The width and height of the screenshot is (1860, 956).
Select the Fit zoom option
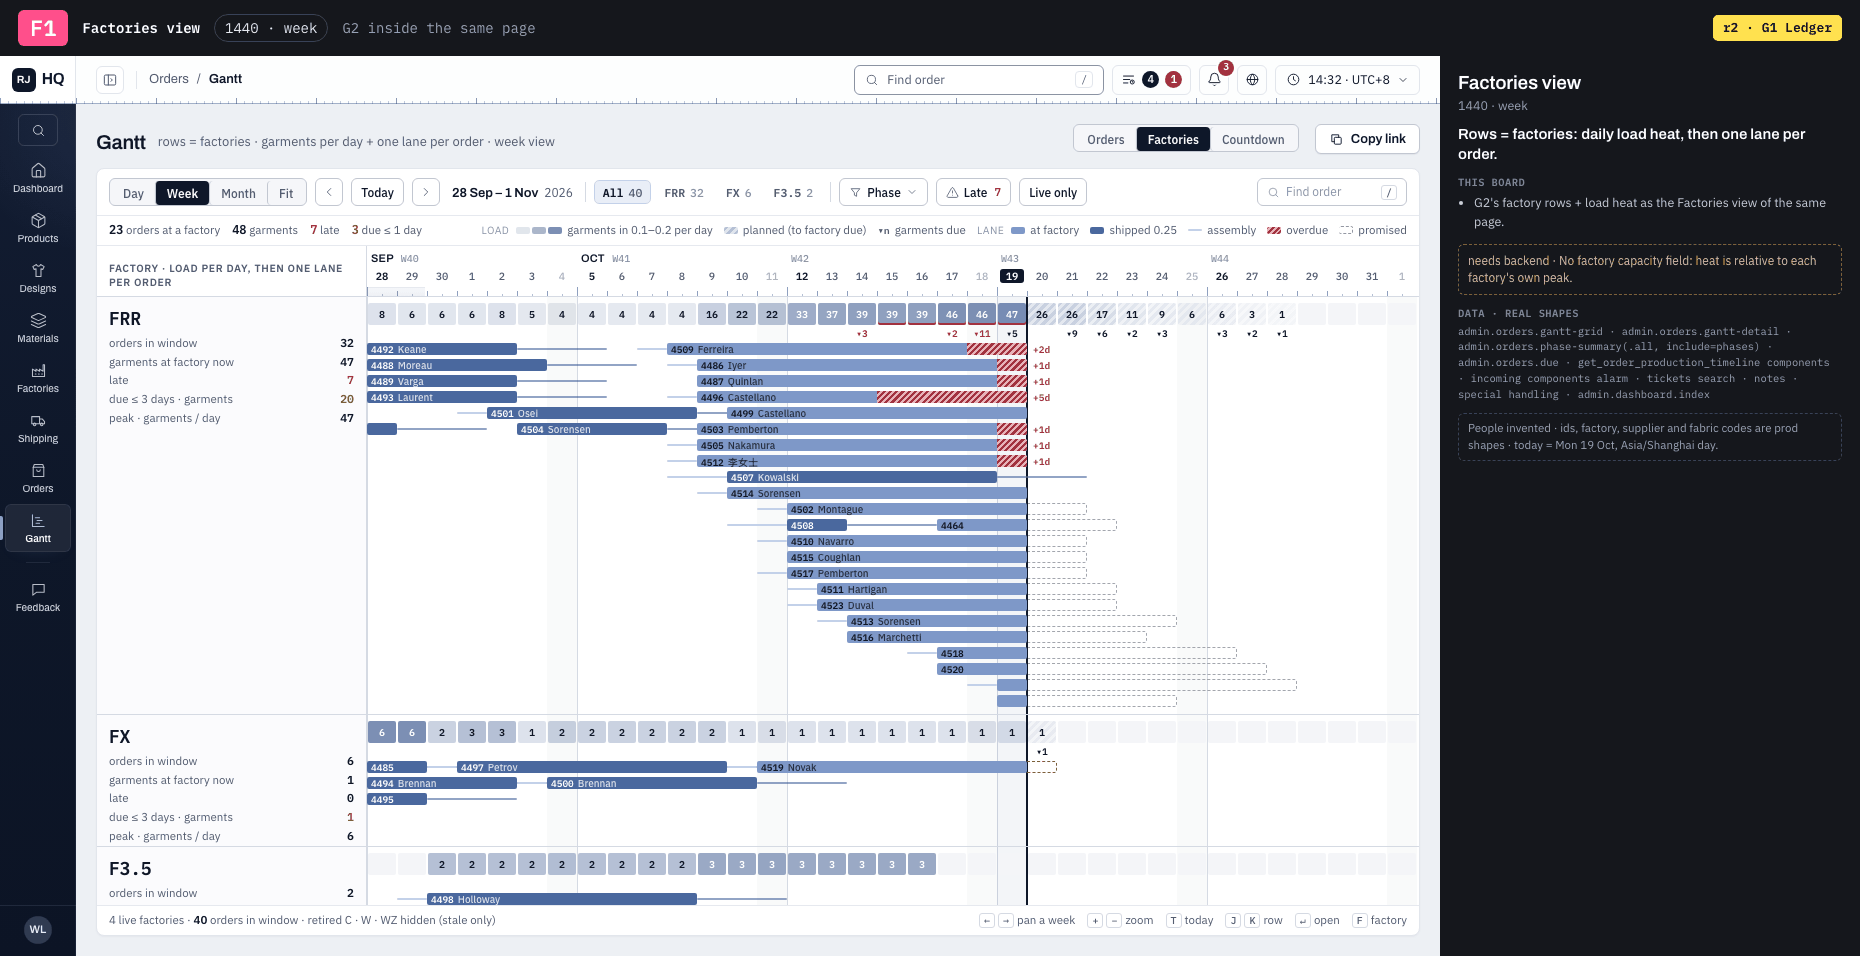point(286,193)
